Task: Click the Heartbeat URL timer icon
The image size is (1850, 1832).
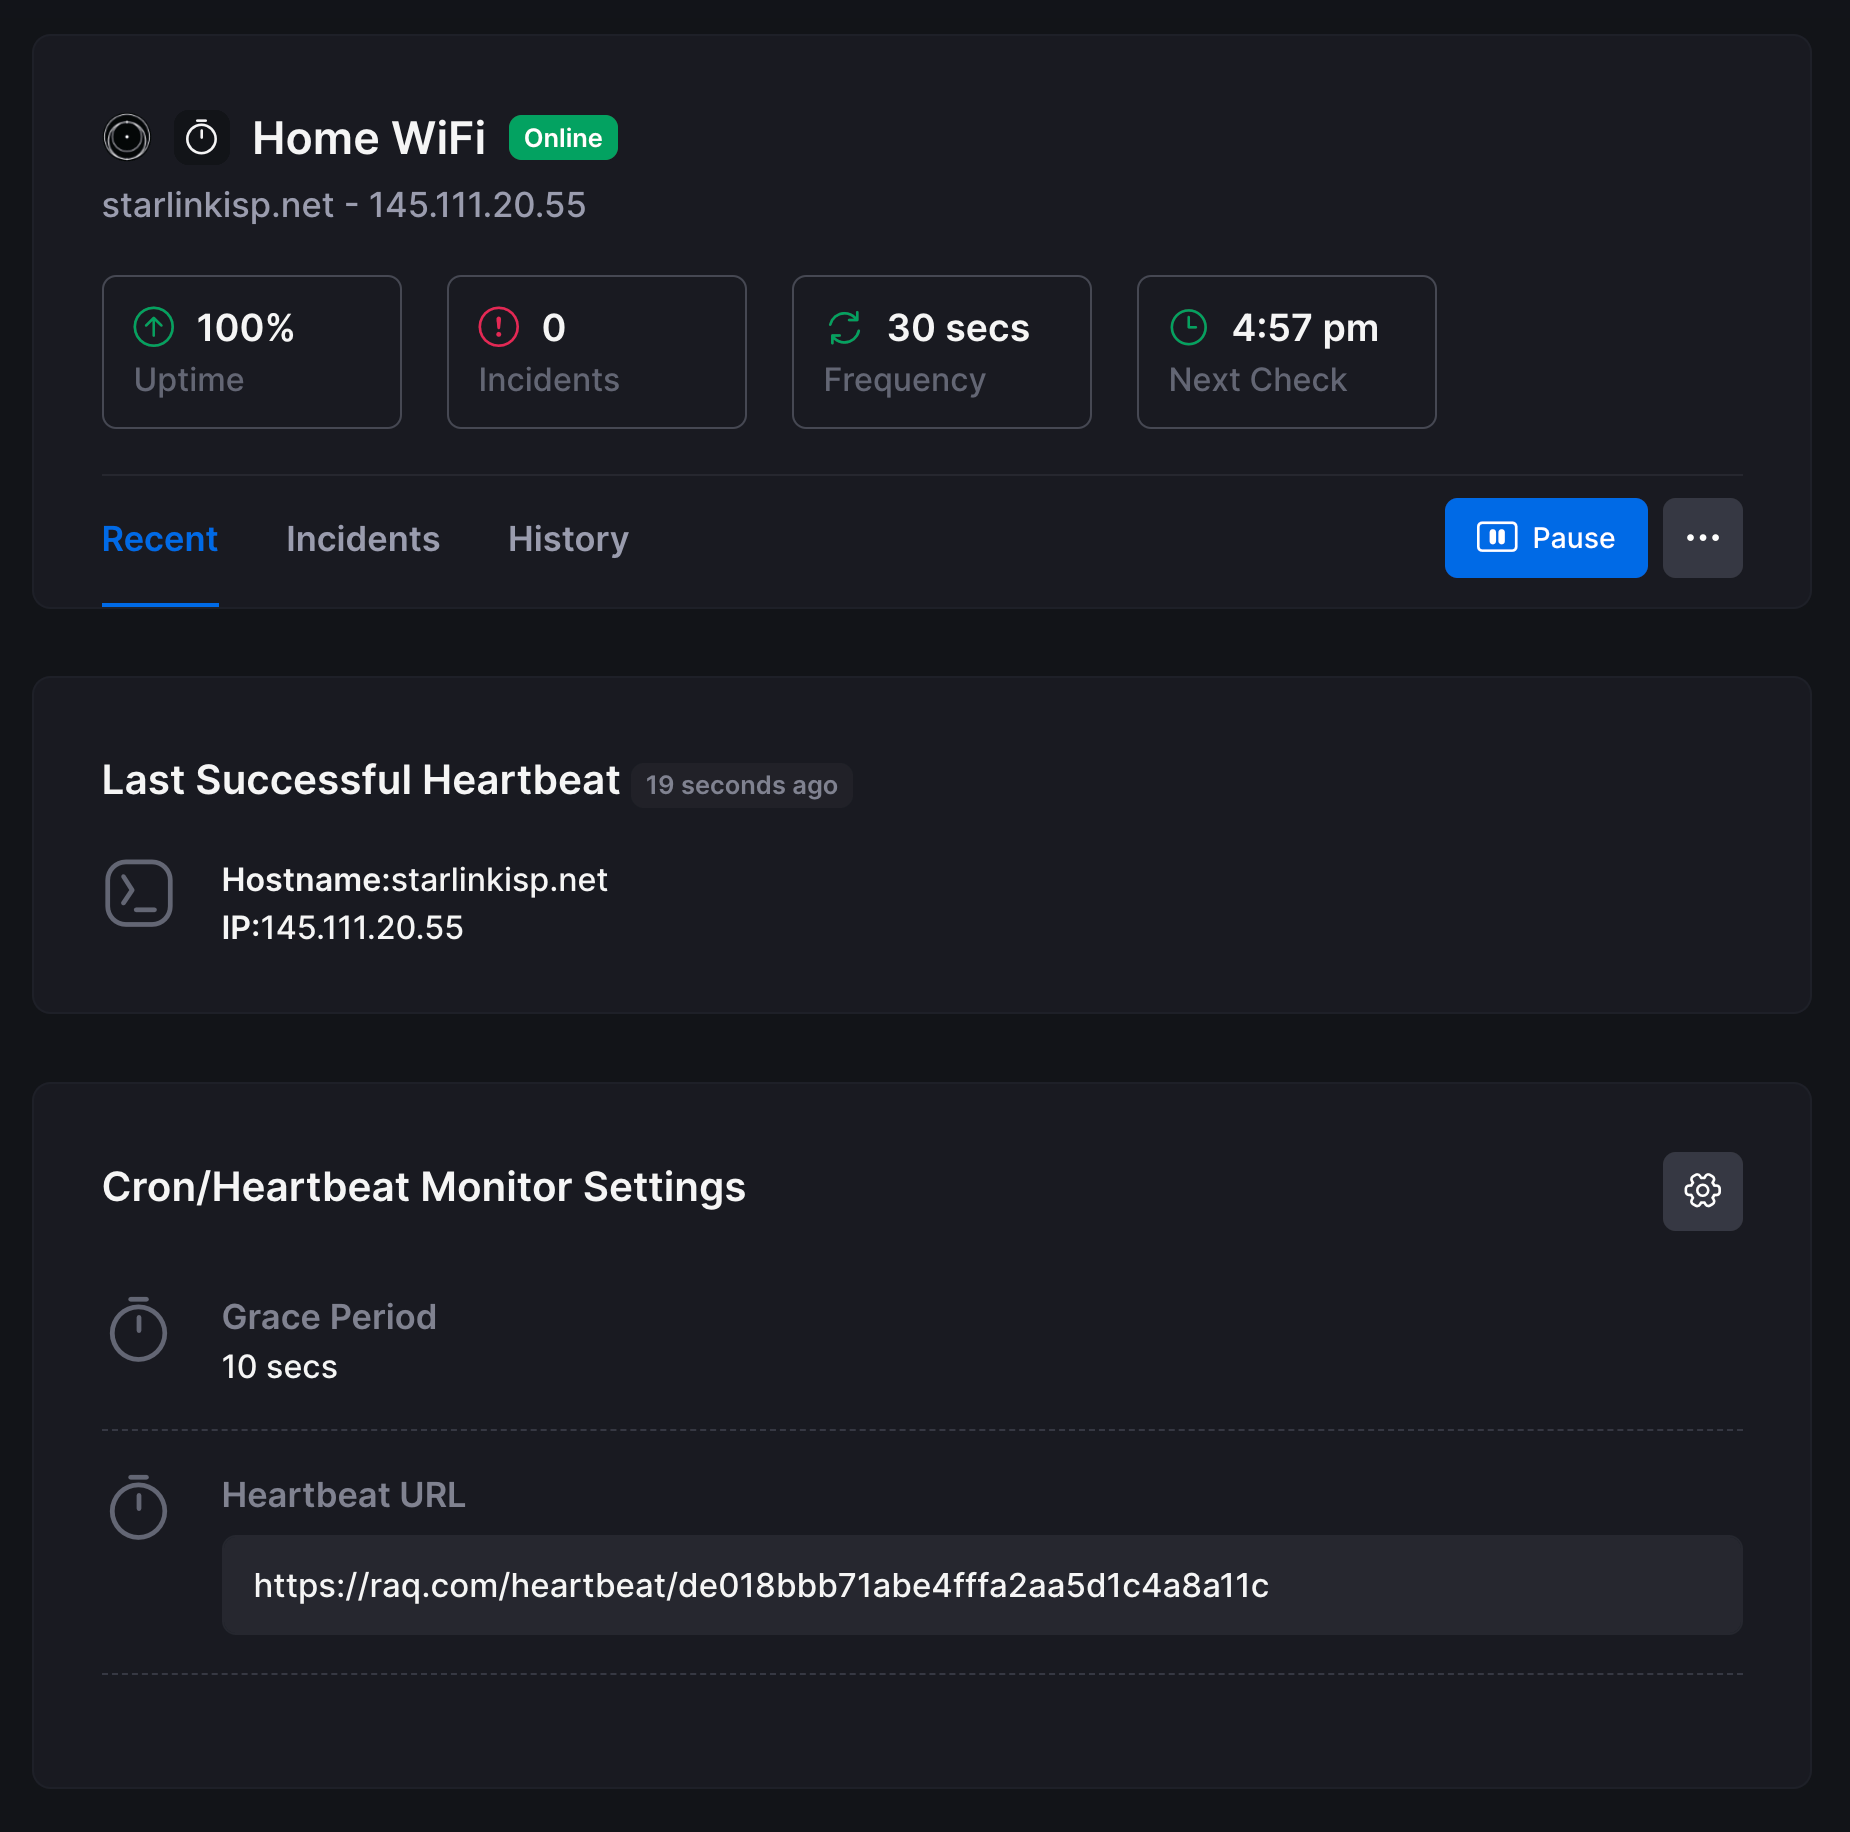Action: pos(138,1507)
